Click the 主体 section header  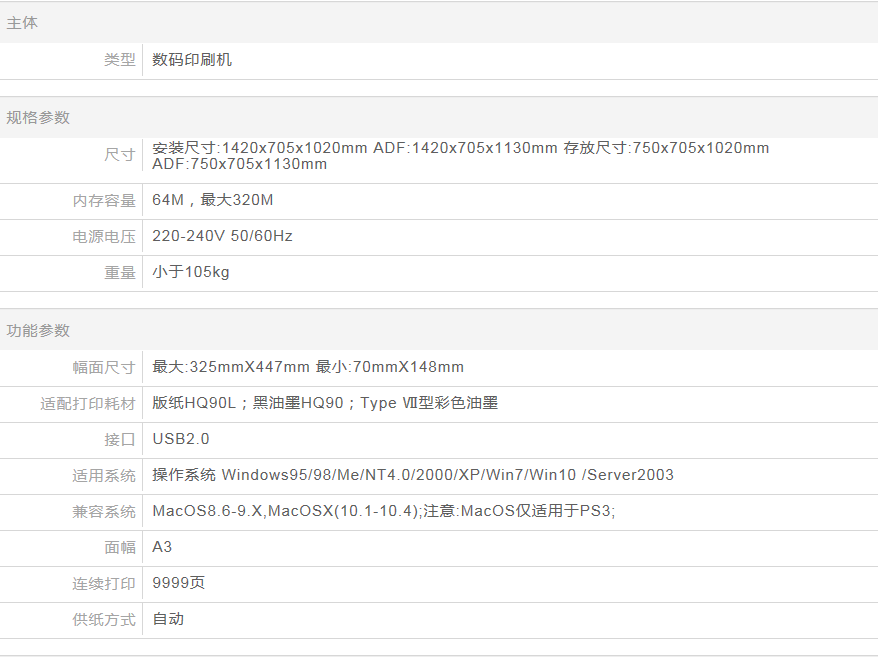[23, 23]
